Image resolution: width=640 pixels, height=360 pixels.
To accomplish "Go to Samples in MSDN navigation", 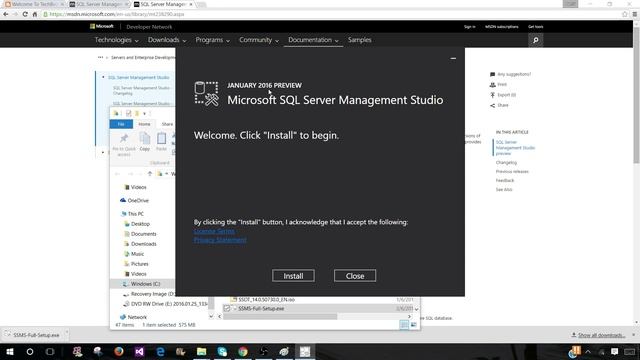I will (360, 40).
